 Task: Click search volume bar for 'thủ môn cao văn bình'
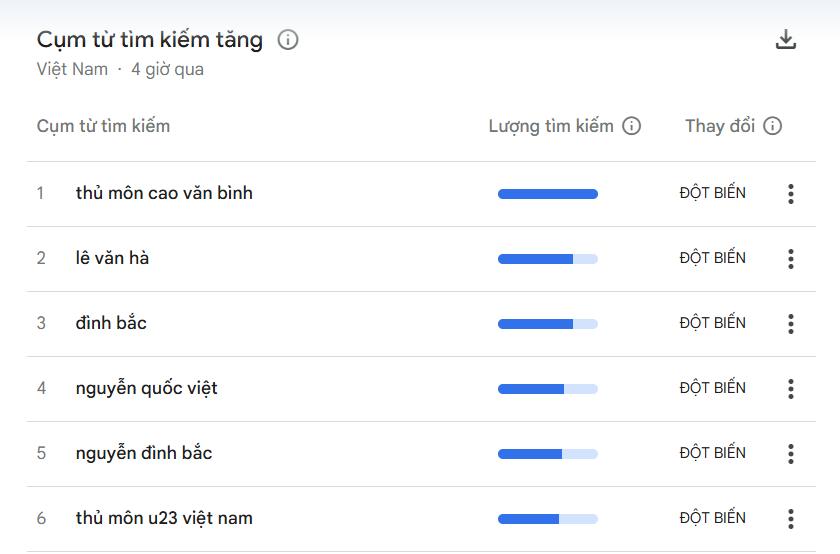point(547,194)
